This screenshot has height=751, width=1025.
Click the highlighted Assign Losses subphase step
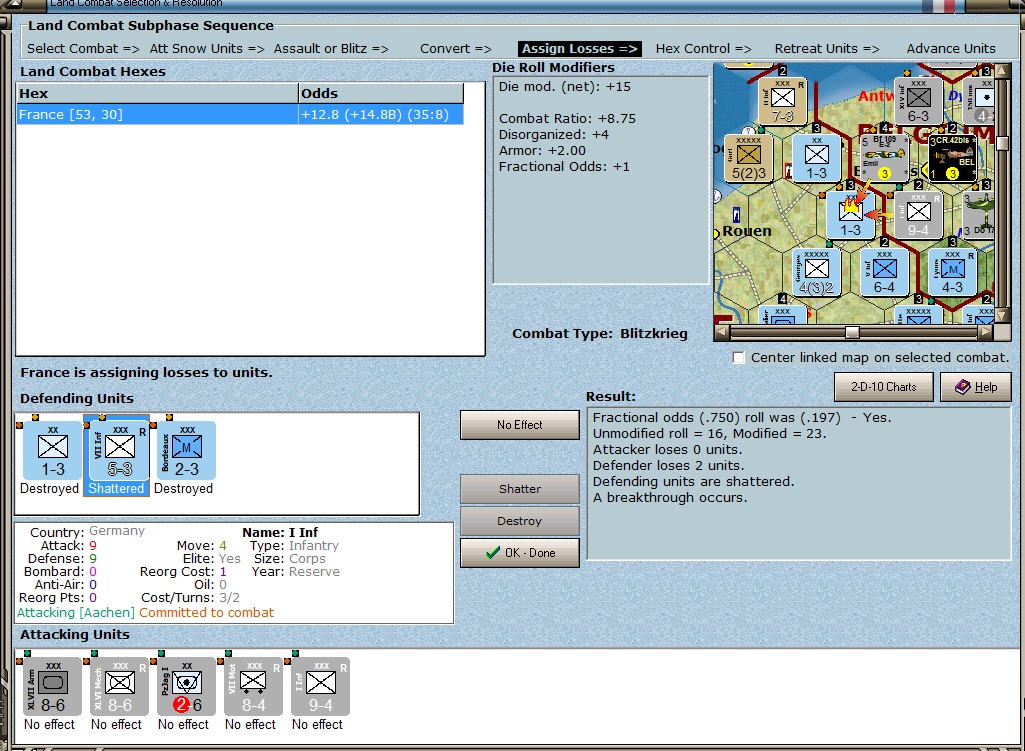pyautogui.click(x=579, y=48)
